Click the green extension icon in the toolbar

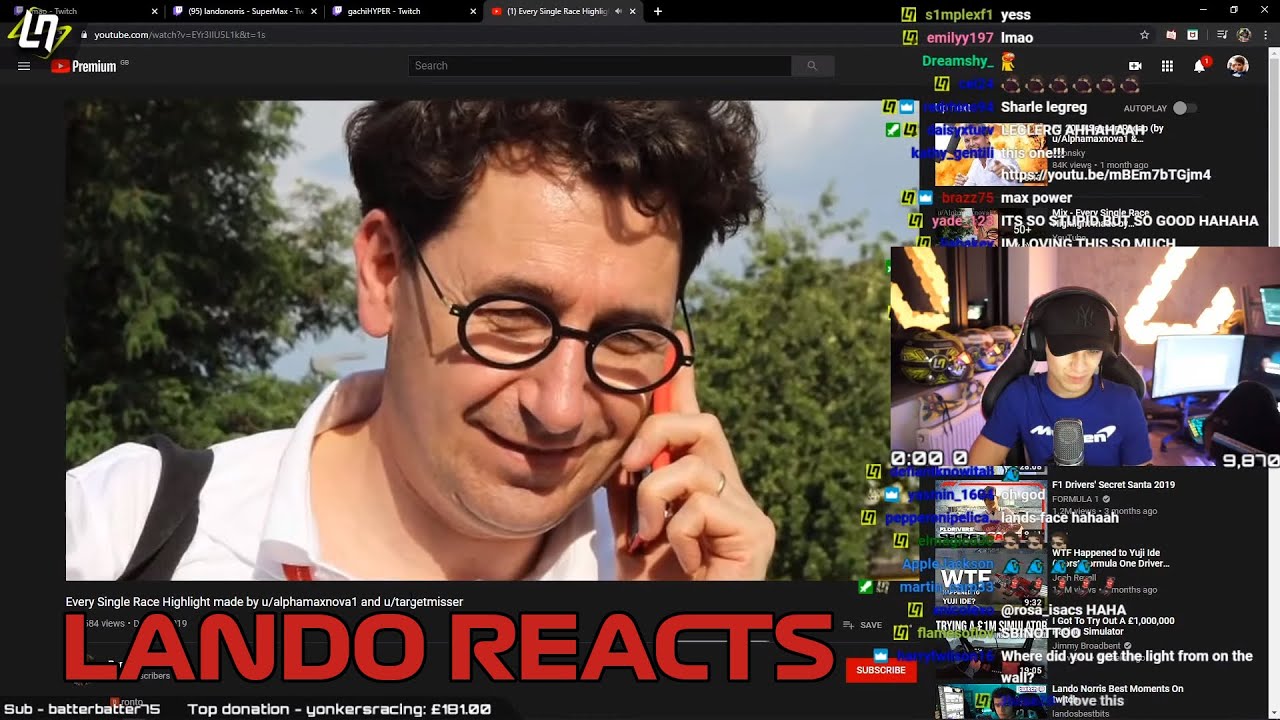[x=1192, y=35]
